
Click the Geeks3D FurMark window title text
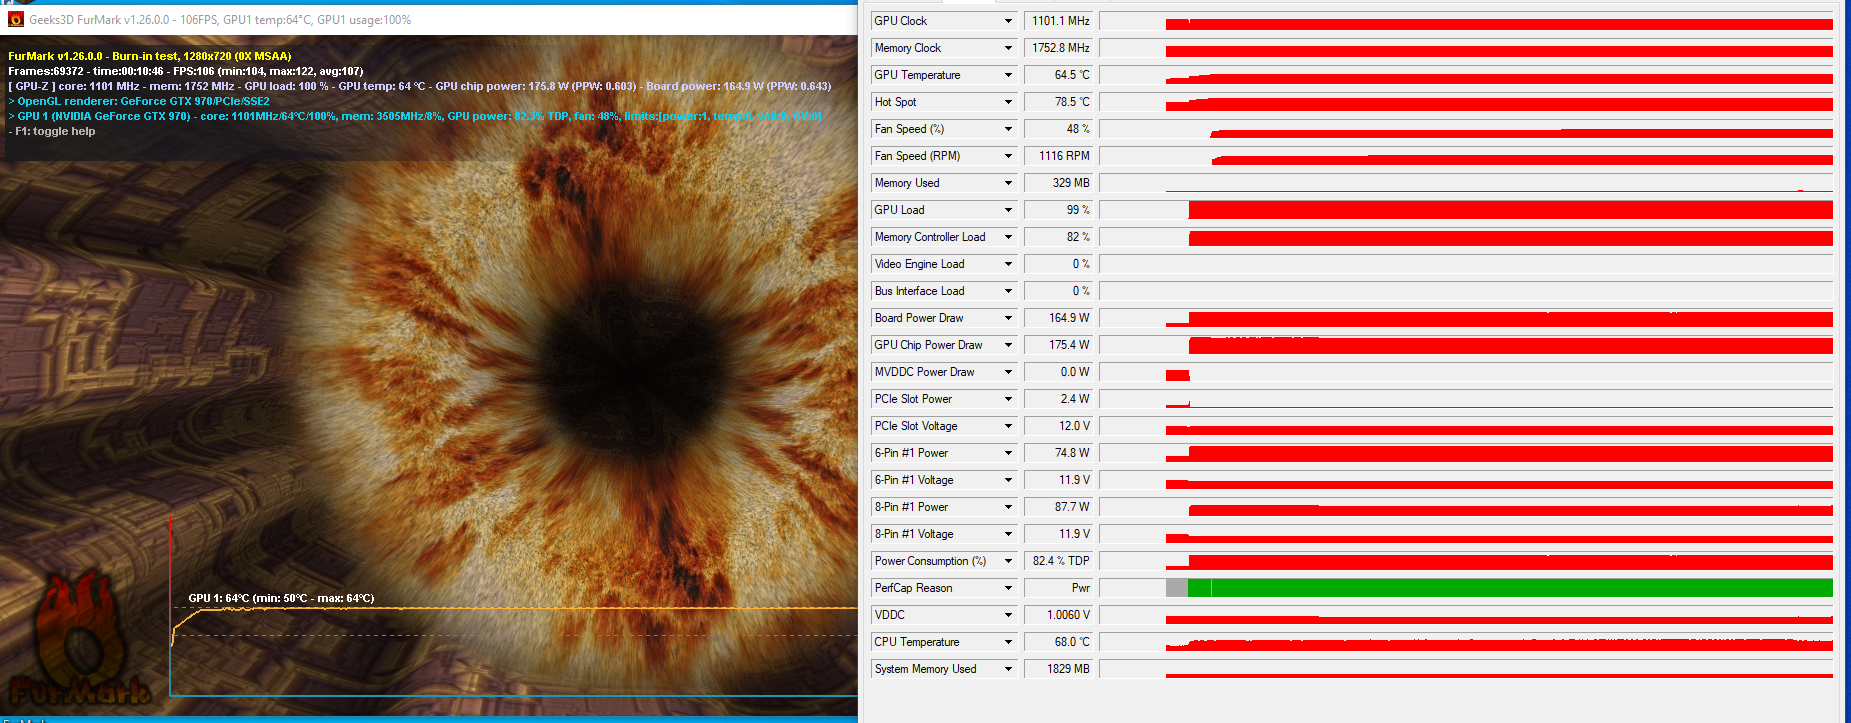click(x=220, y=20)
